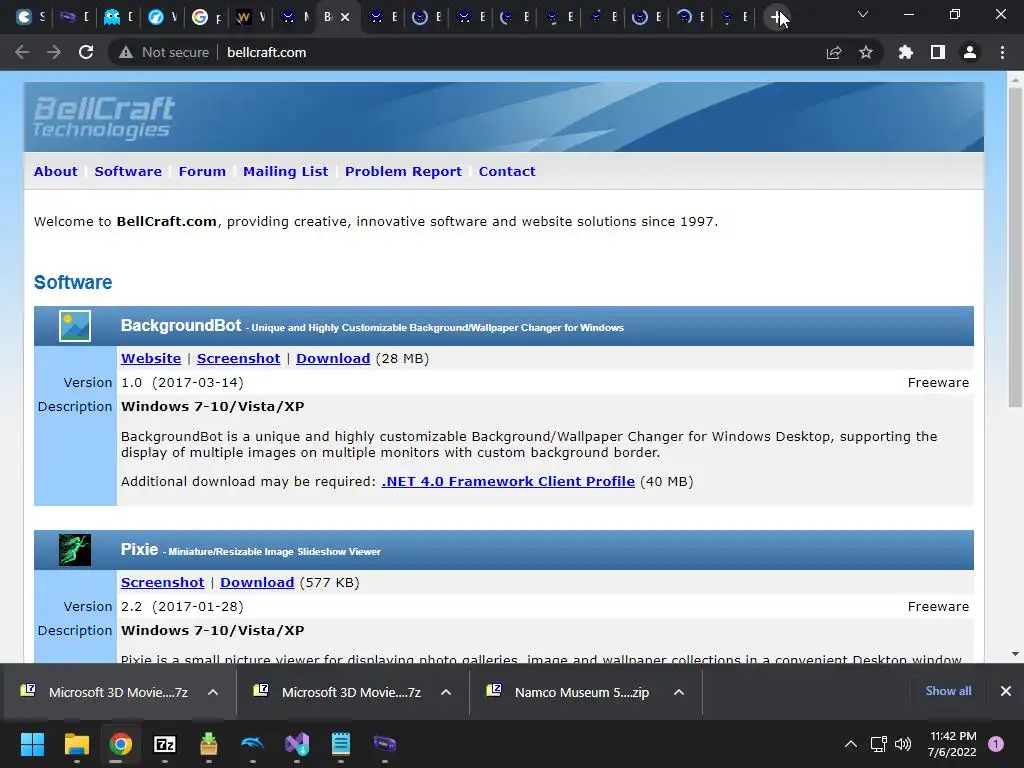Click the scrollbar down arrow
Screen dimensions: 1024x768
(x=1015, y=654)
